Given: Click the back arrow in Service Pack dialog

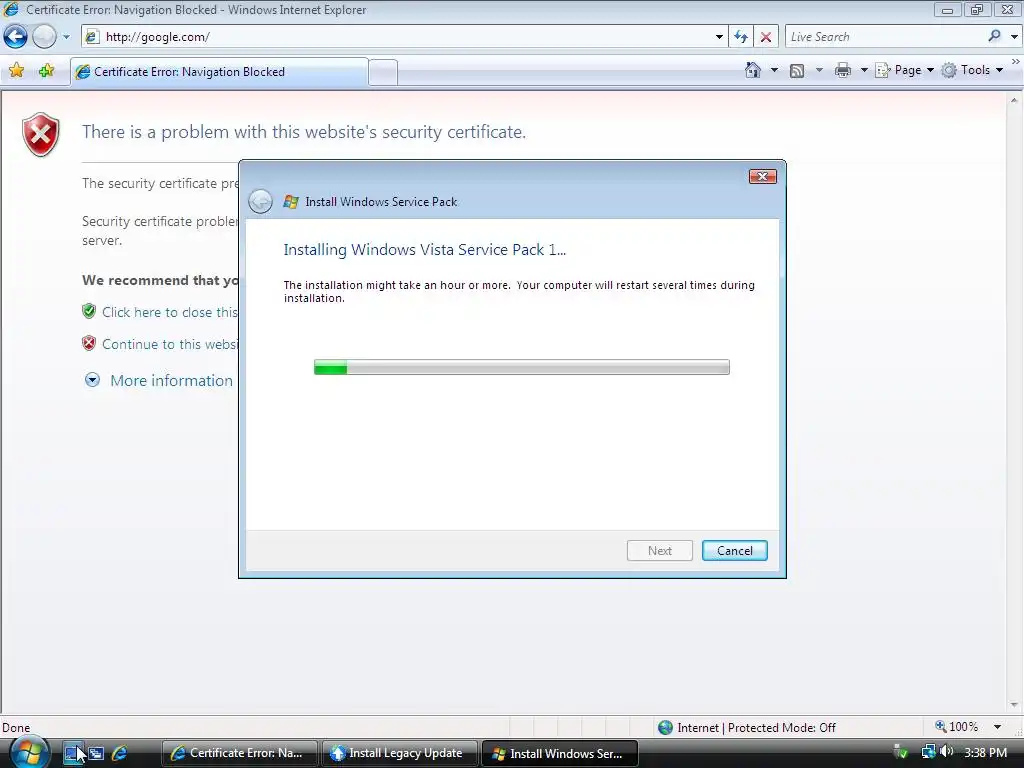Looking at the screenshot, I should click(261, 202).
